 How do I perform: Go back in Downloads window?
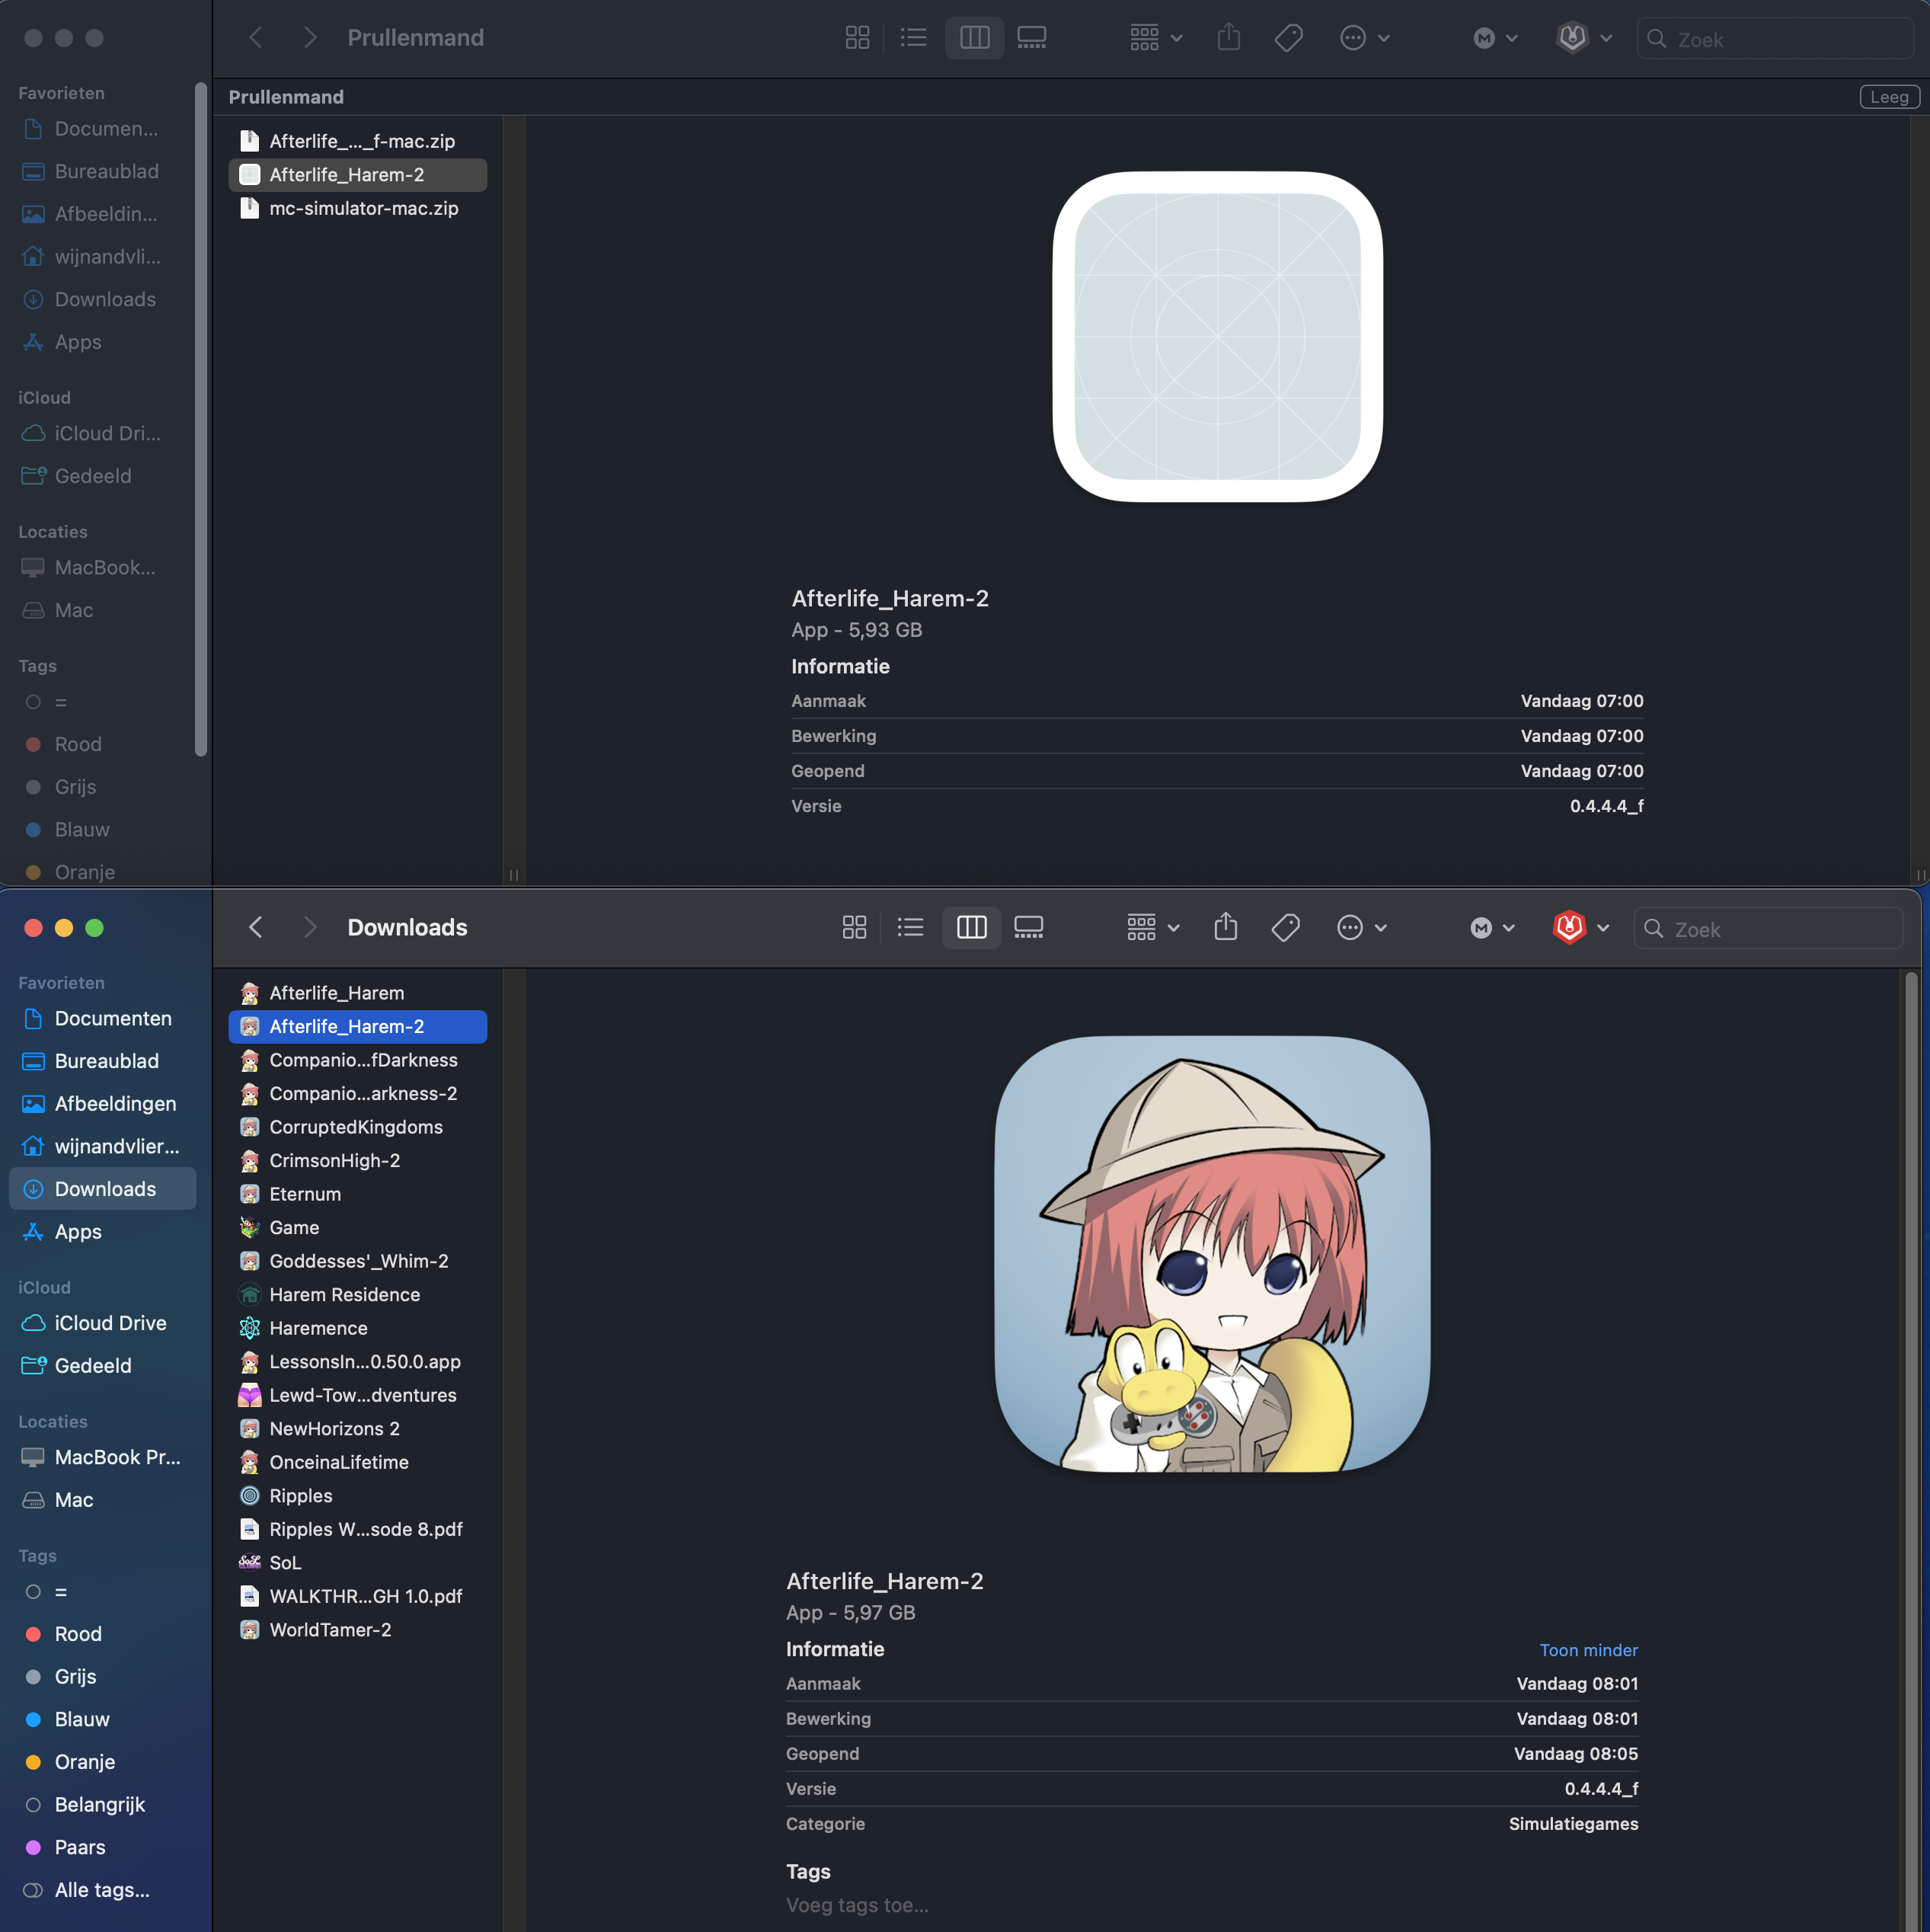pos(256,927)
